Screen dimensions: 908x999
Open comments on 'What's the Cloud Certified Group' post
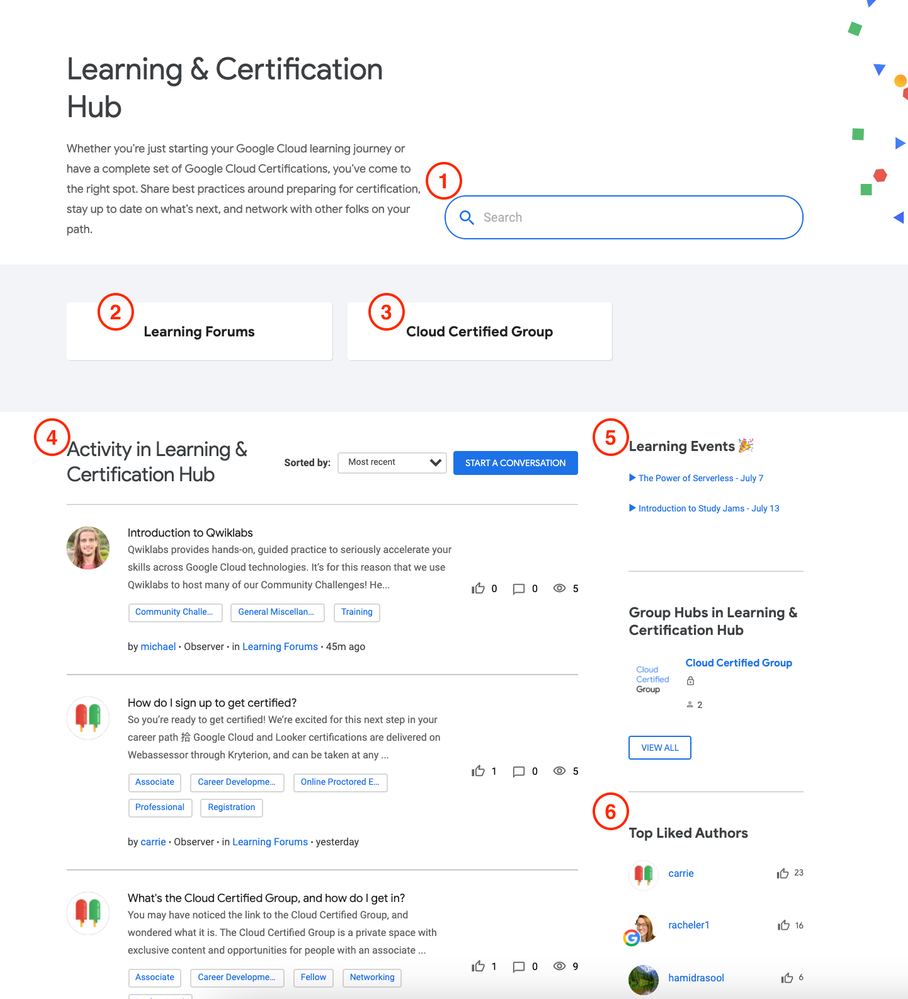coord(519,967)
